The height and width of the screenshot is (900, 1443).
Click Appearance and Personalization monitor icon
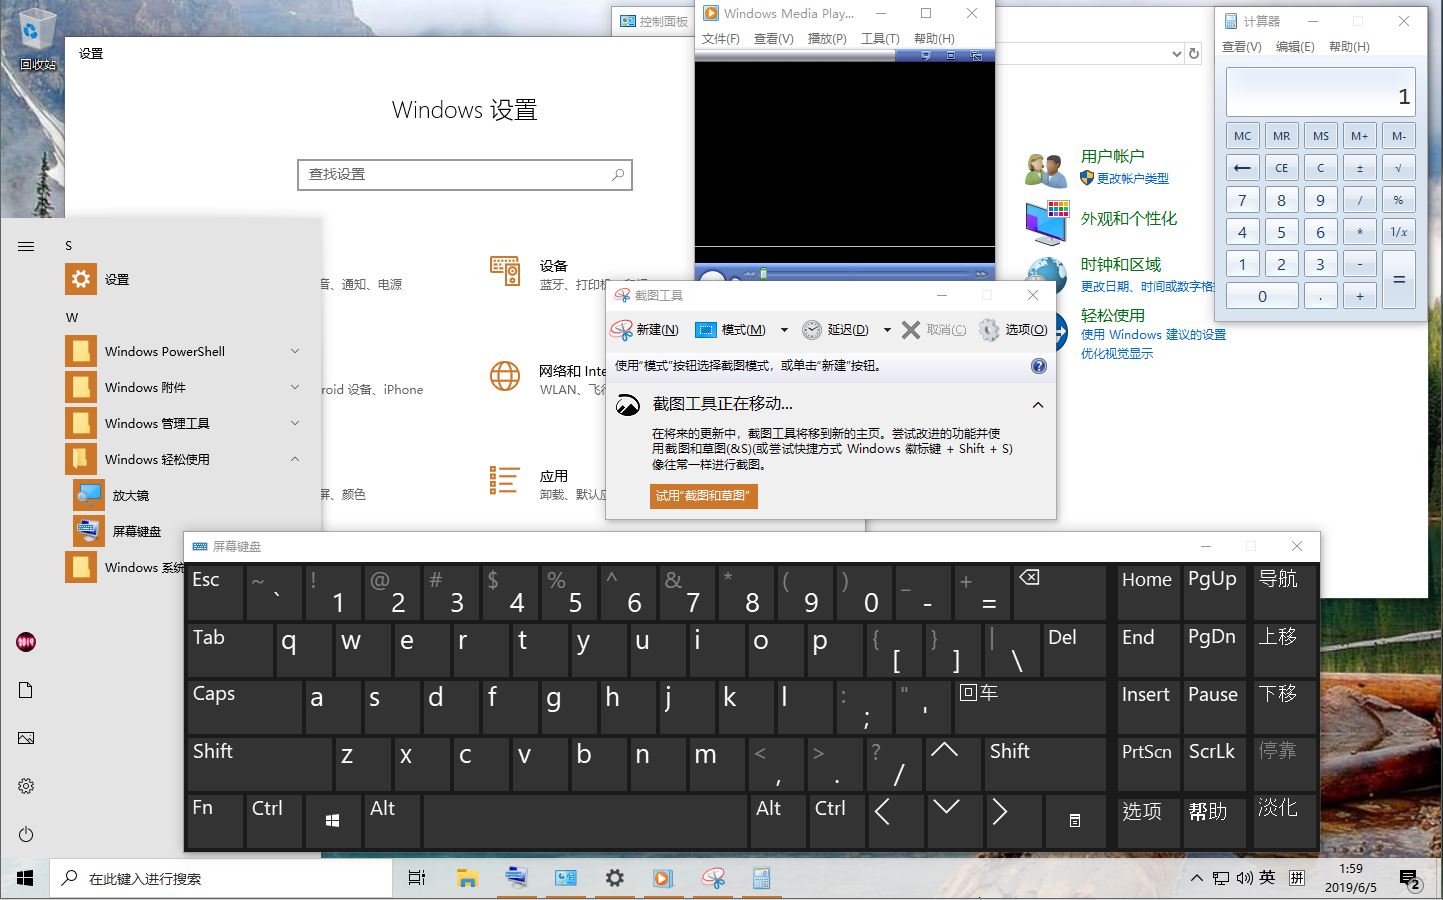[1046, 222]
